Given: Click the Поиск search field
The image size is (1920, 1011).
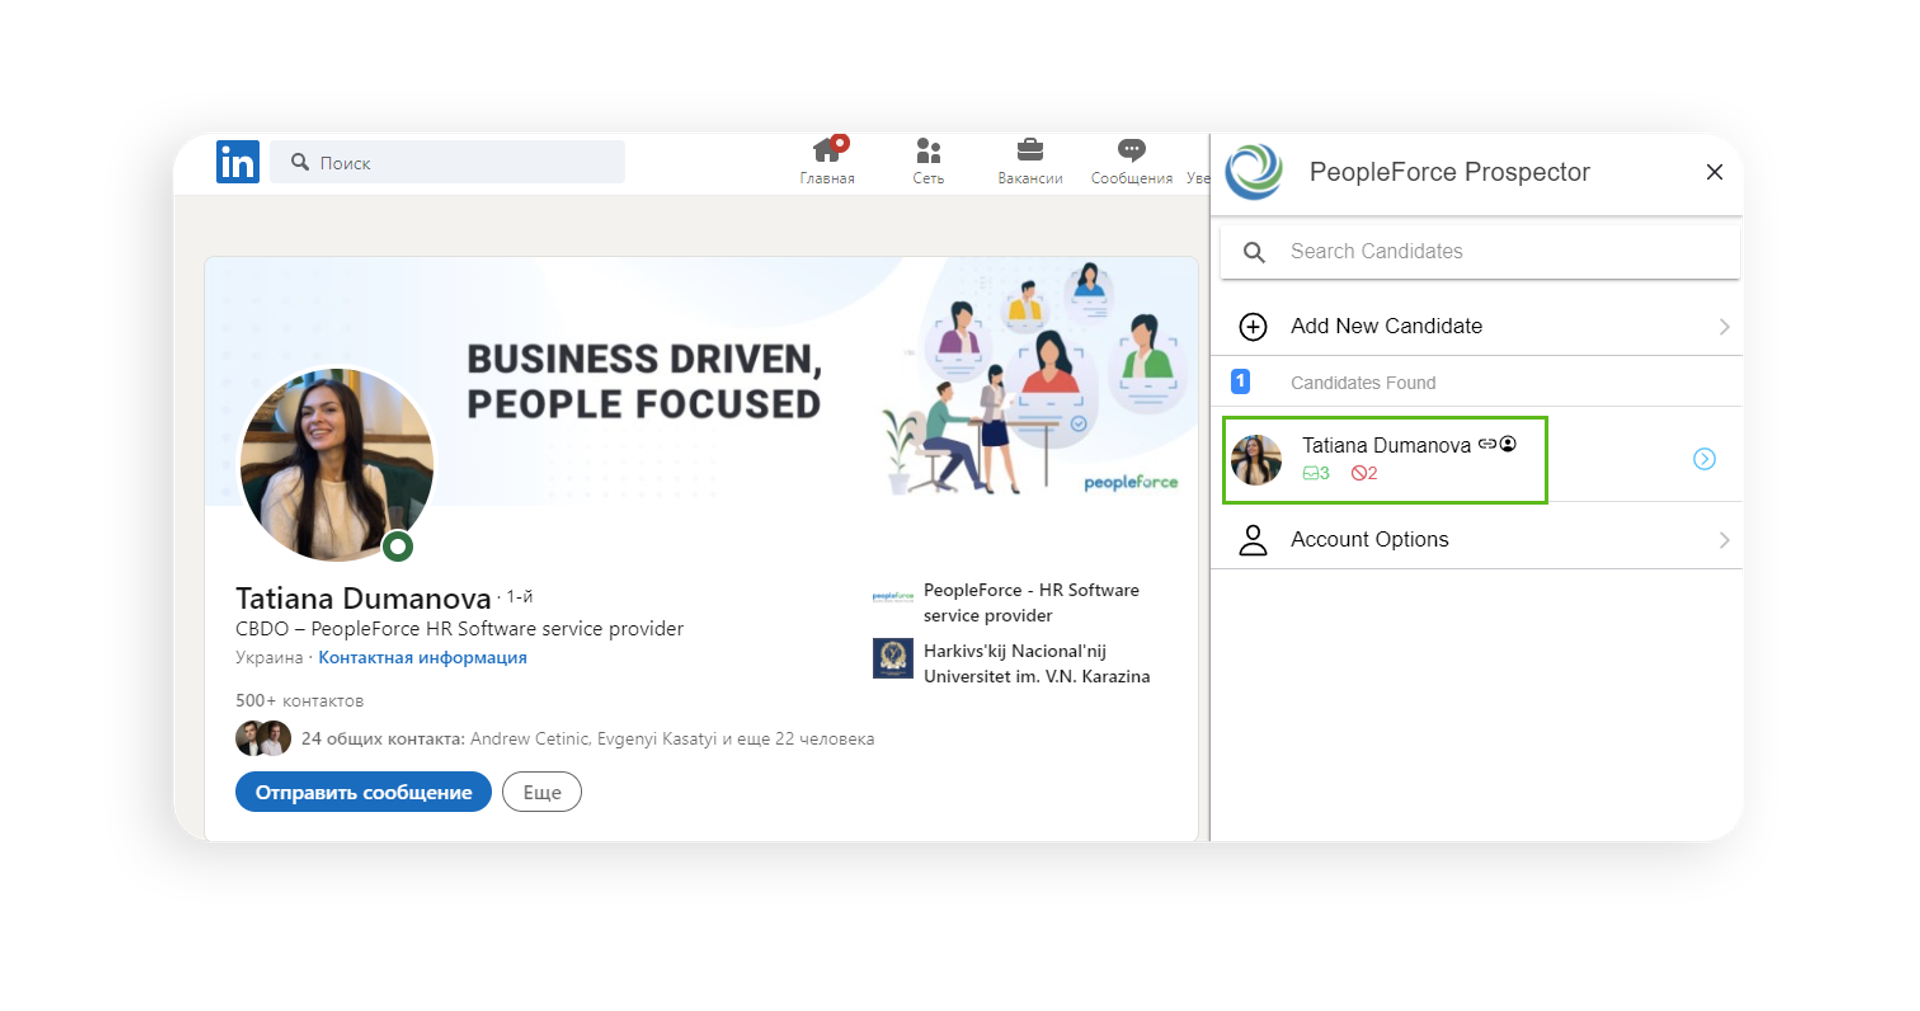Looking at the screenshot, I should tap(447, 162).
